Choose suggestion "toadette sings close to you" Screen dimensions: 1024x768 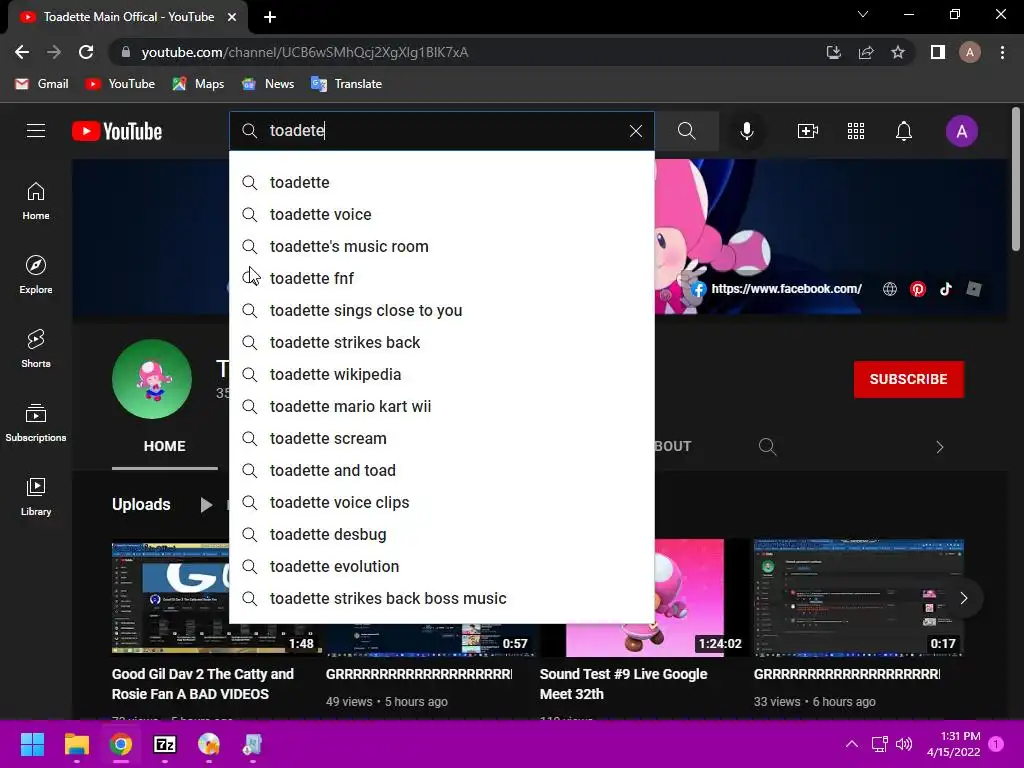click(x=442, y=310)
